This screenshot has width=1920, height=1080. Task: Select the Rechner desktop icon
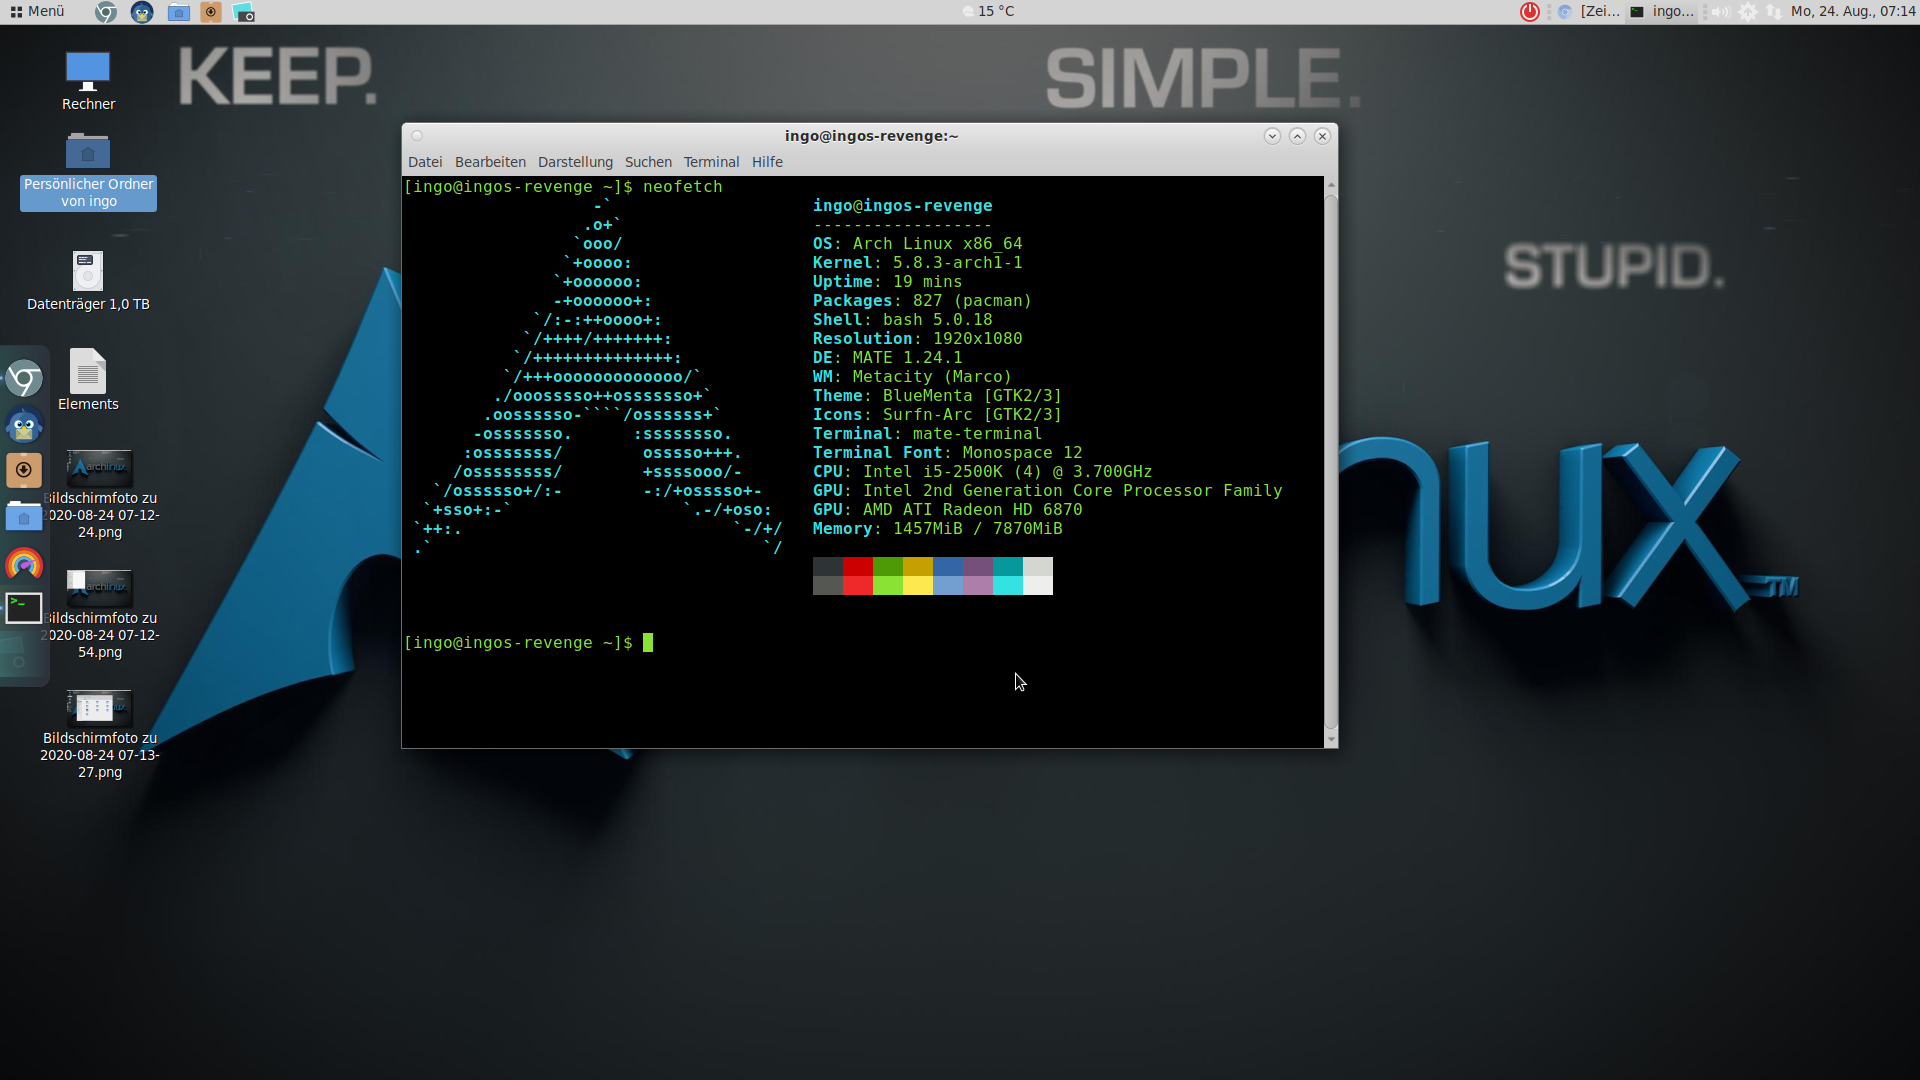pos(88,81)
